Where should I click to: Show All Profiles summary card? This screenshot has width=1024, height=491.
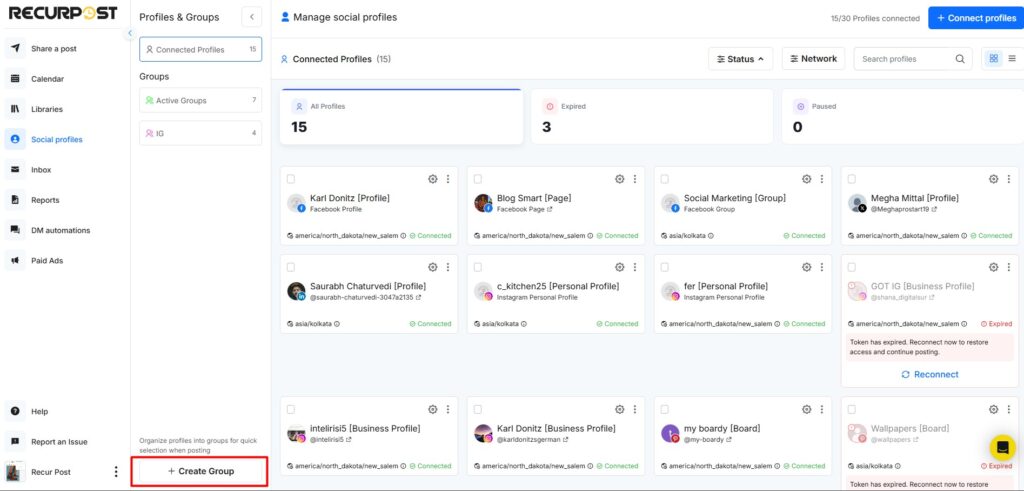[401, 116]
